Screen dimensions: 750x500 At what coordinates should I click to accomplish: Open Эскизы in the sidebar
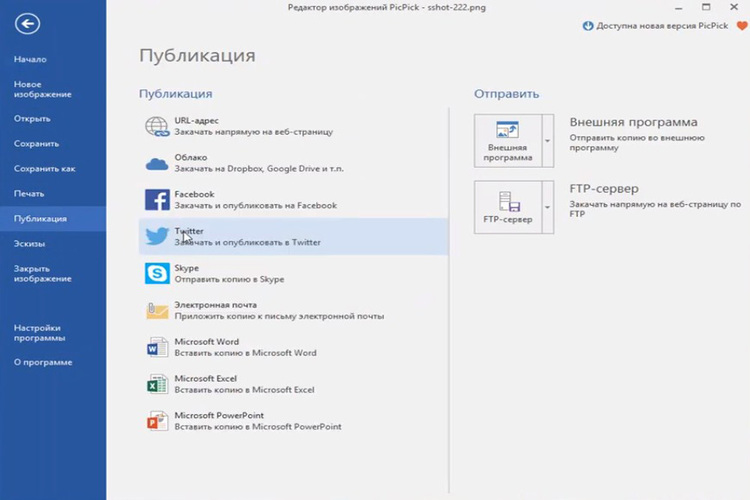tap(29, 244)
